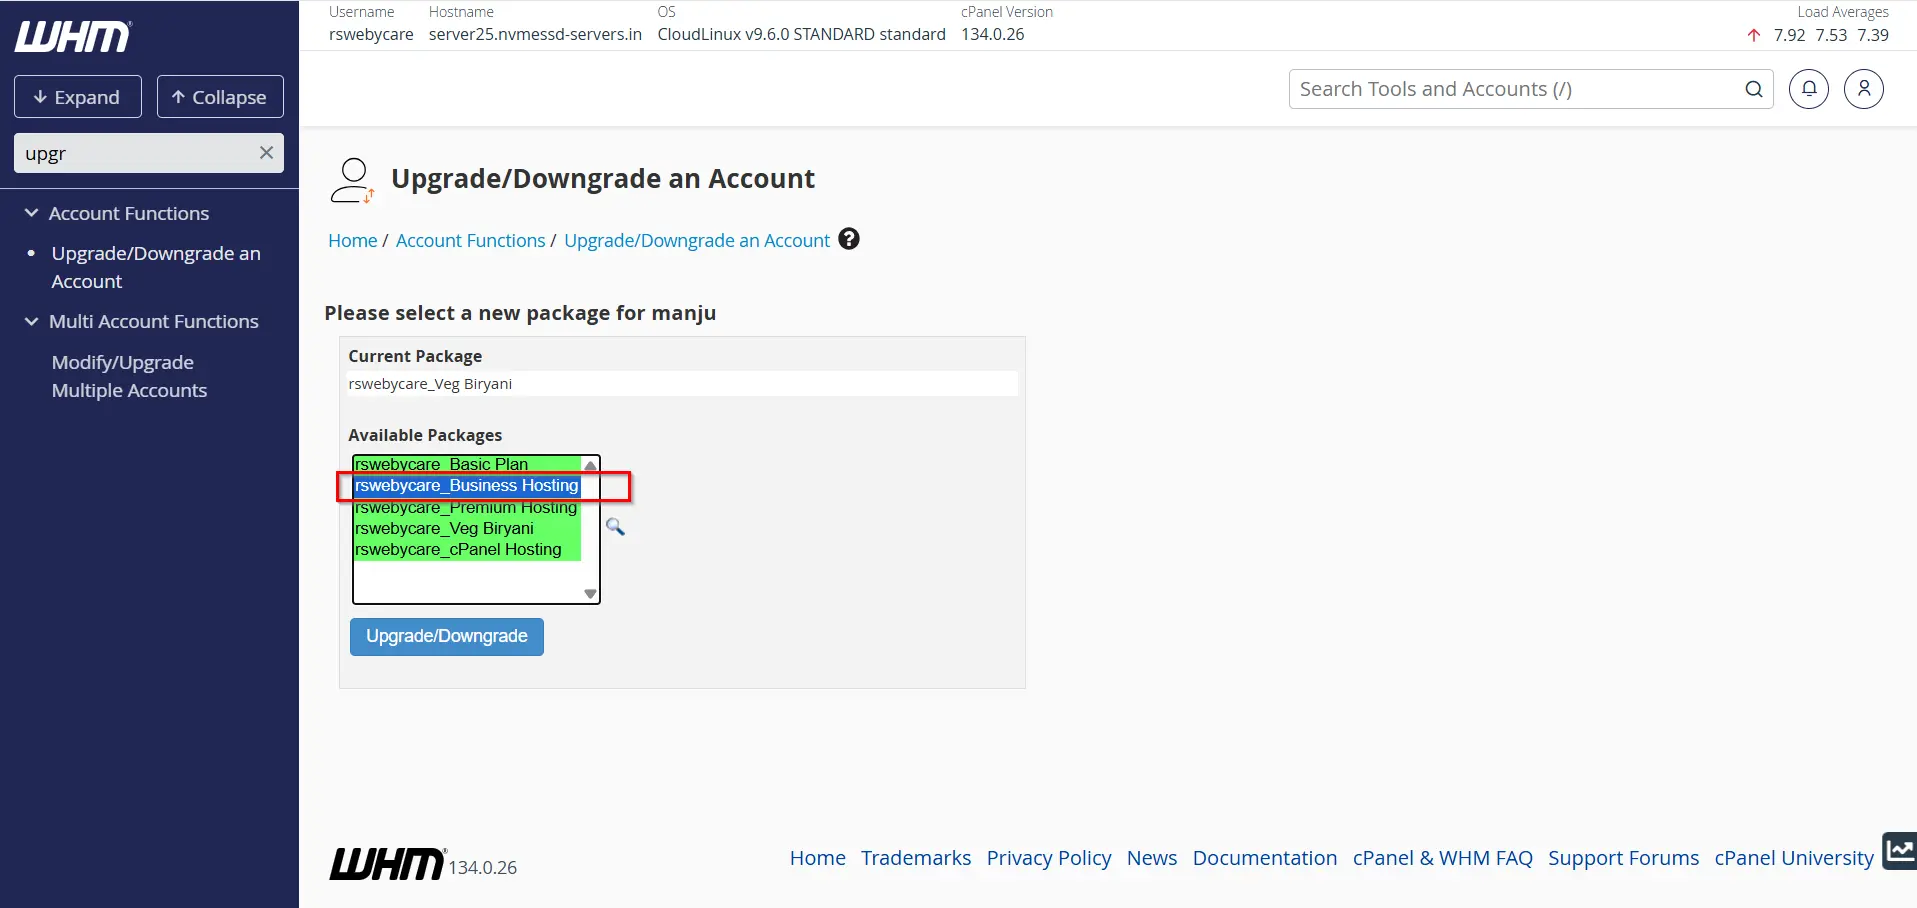Screen dimensions: 1917x908
Task: Expand all sidebar menu sections
Action: pos(78,97)
